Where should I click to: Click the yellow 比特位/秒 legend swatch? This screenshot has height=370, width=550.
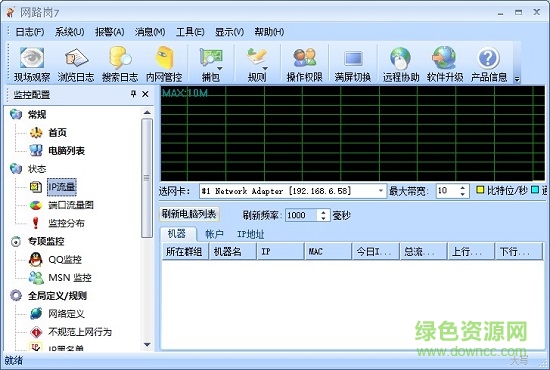[480, 190]
